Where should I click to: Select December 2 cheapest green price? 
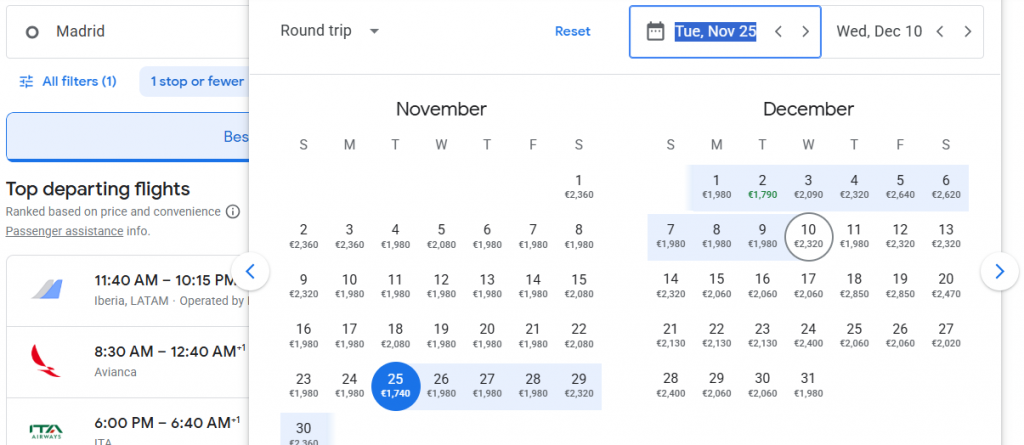(762, 187)
